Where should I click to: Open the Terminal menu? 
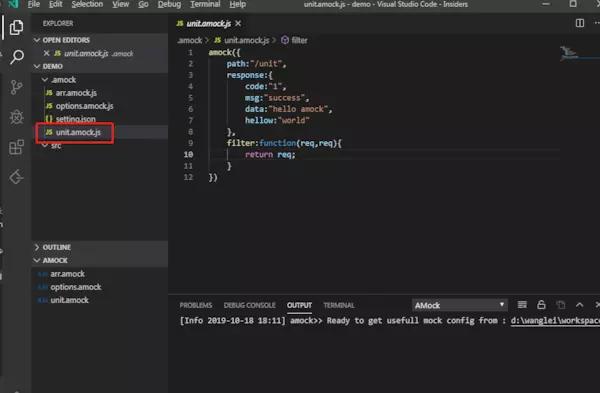[x=205, y=4]
